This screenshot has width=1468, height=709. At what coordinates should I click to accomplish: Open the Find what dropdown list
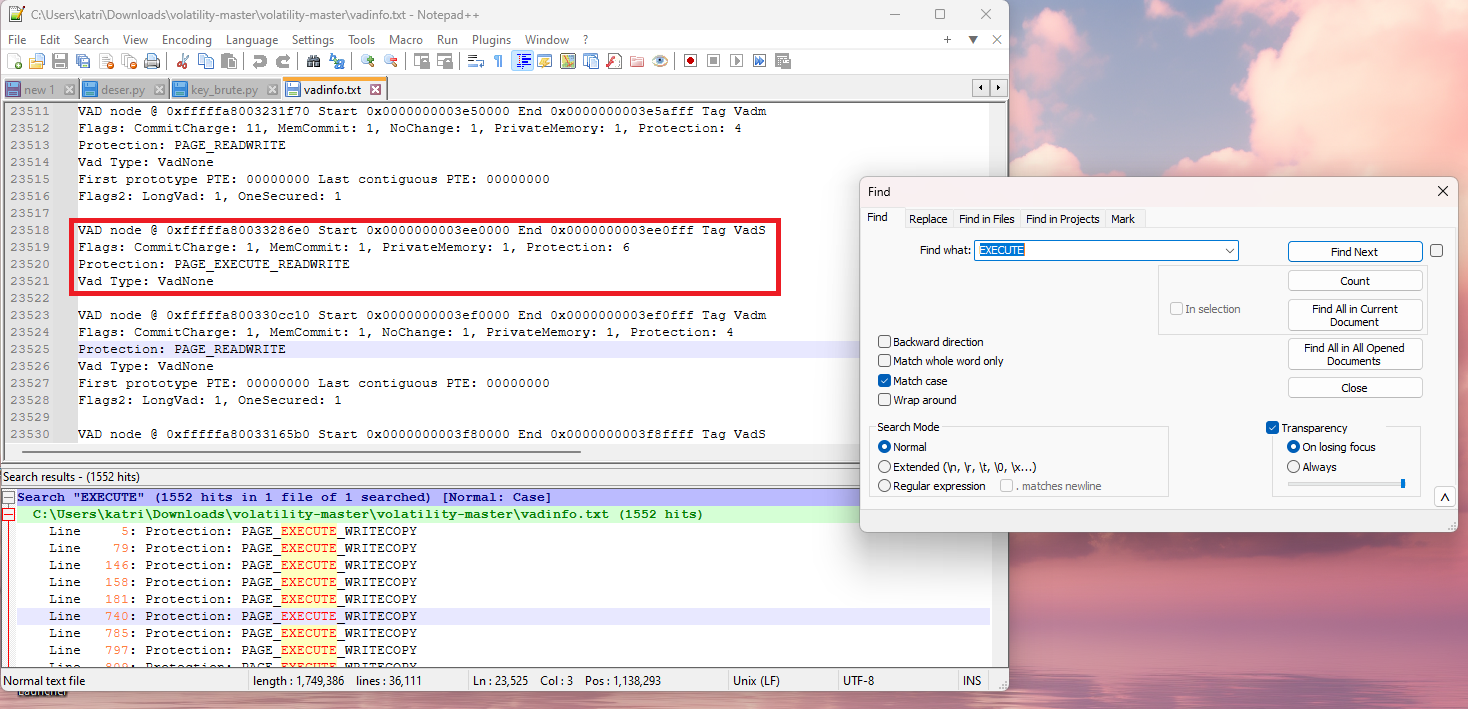[1231, 251]
